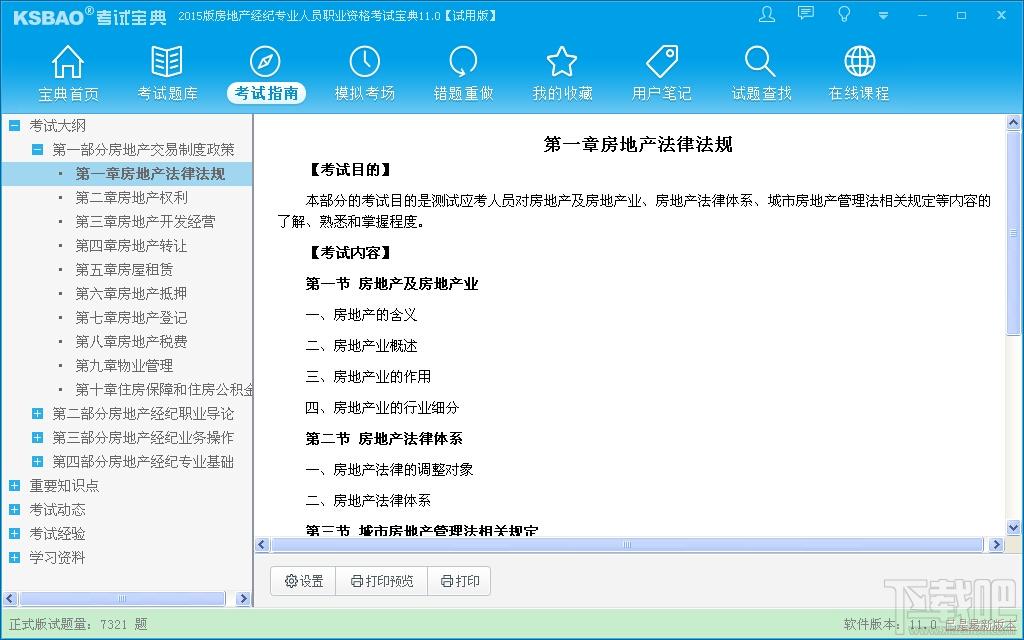Click the 已是最新版本 version link
This screenshot has width=1024, height=640.
(x=980, y=625)
